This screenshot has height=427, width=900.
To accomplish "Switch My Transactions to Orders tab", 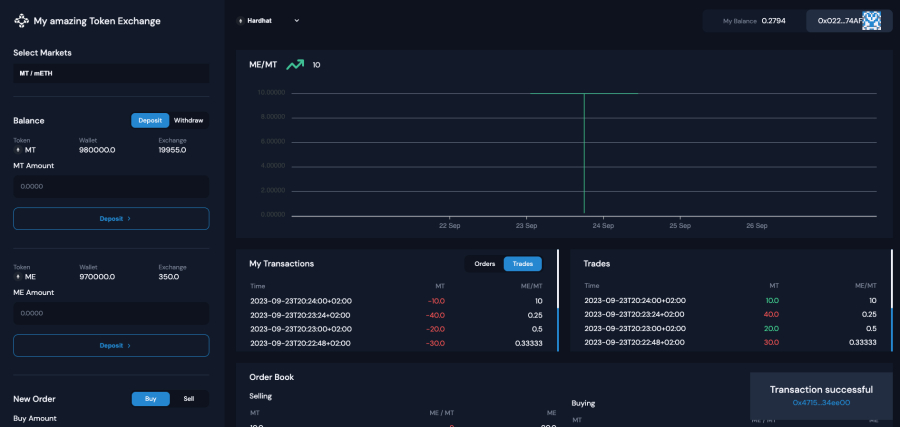I will (484, 264).
